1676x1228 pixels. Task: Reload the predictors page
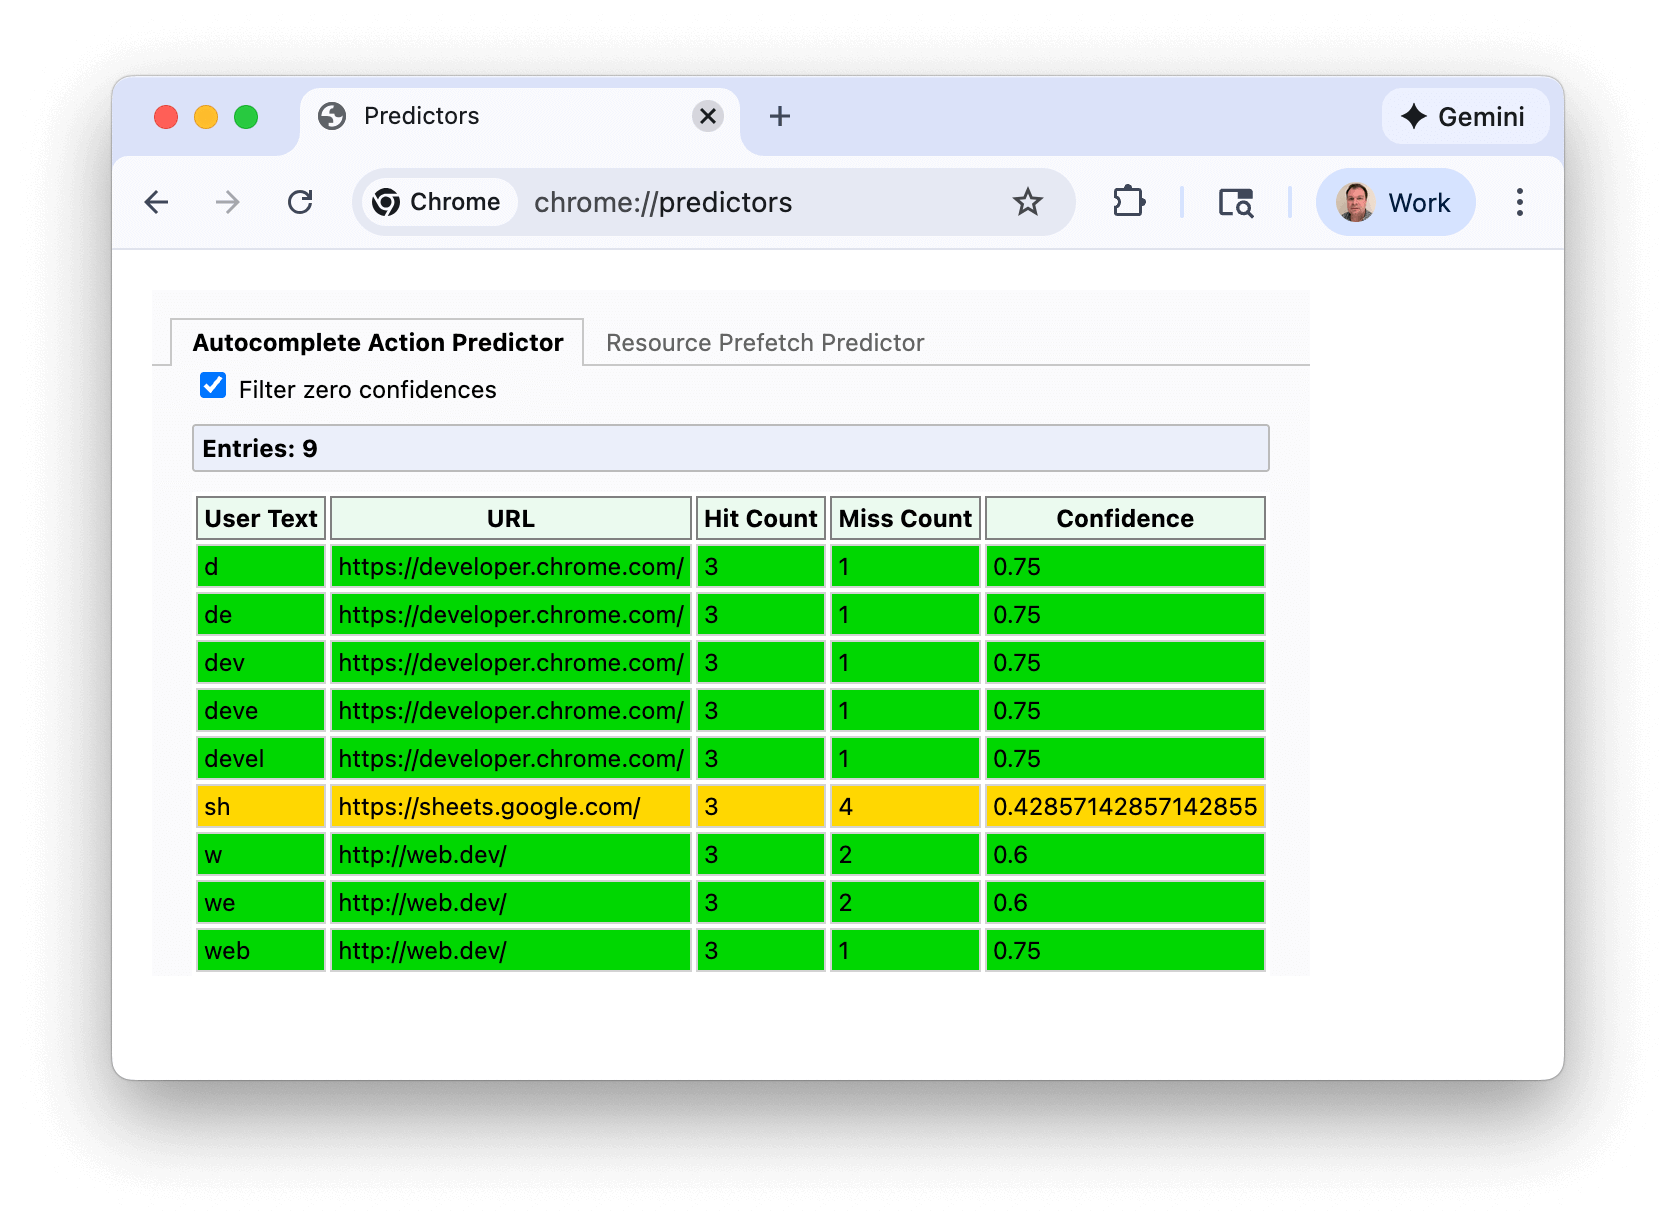pos(301,201)
